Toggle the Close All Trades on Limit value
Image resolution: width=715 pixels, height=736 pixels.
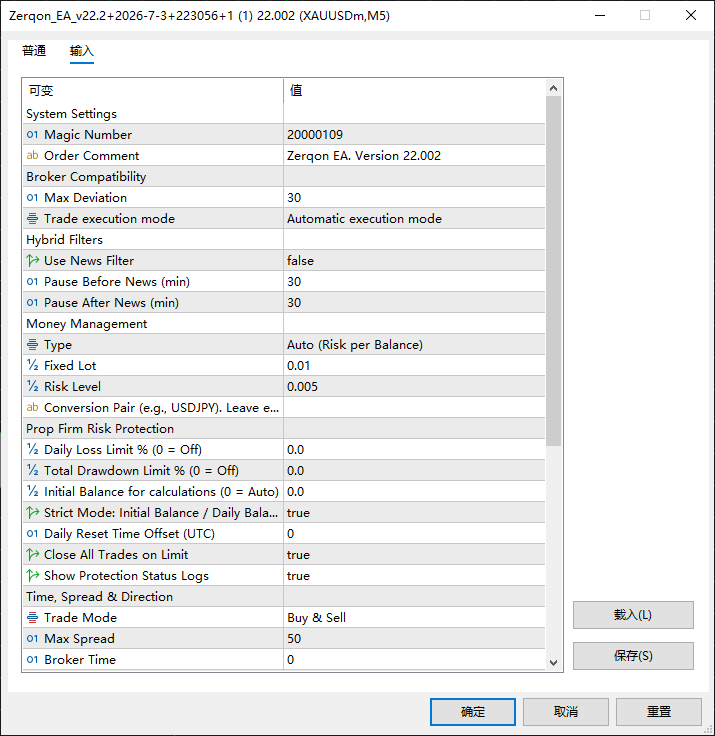[x=414, y=555]
